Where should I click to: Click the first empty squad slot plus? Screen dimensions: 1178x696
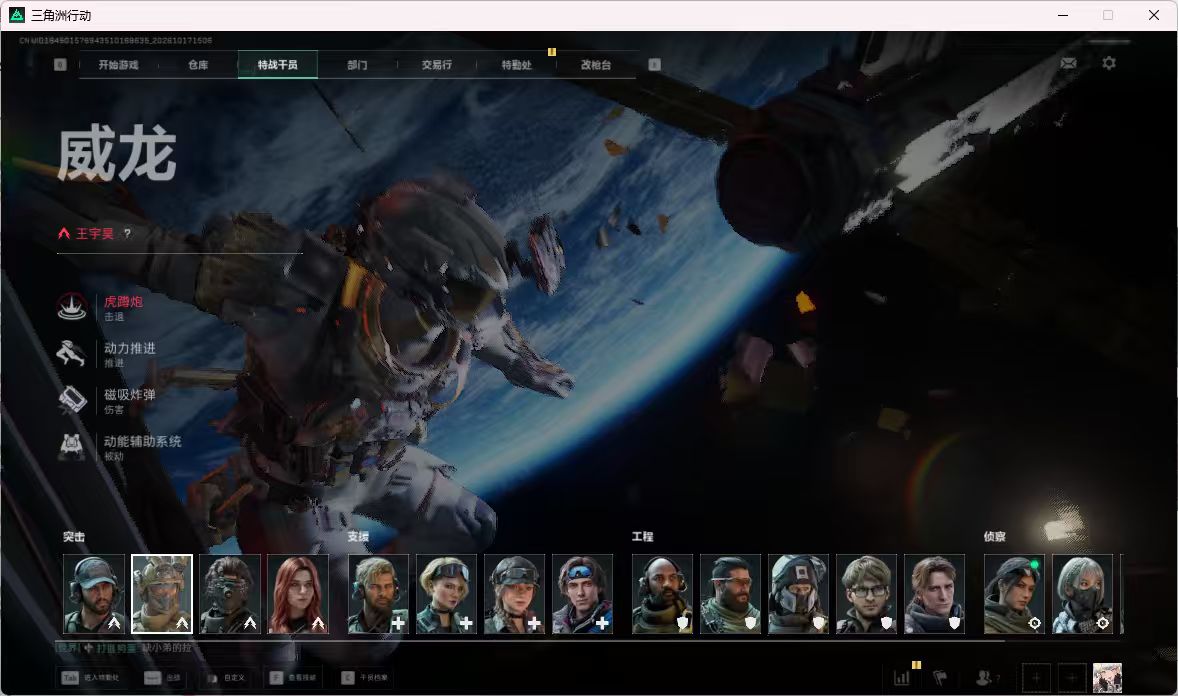tap(1036, 678)
